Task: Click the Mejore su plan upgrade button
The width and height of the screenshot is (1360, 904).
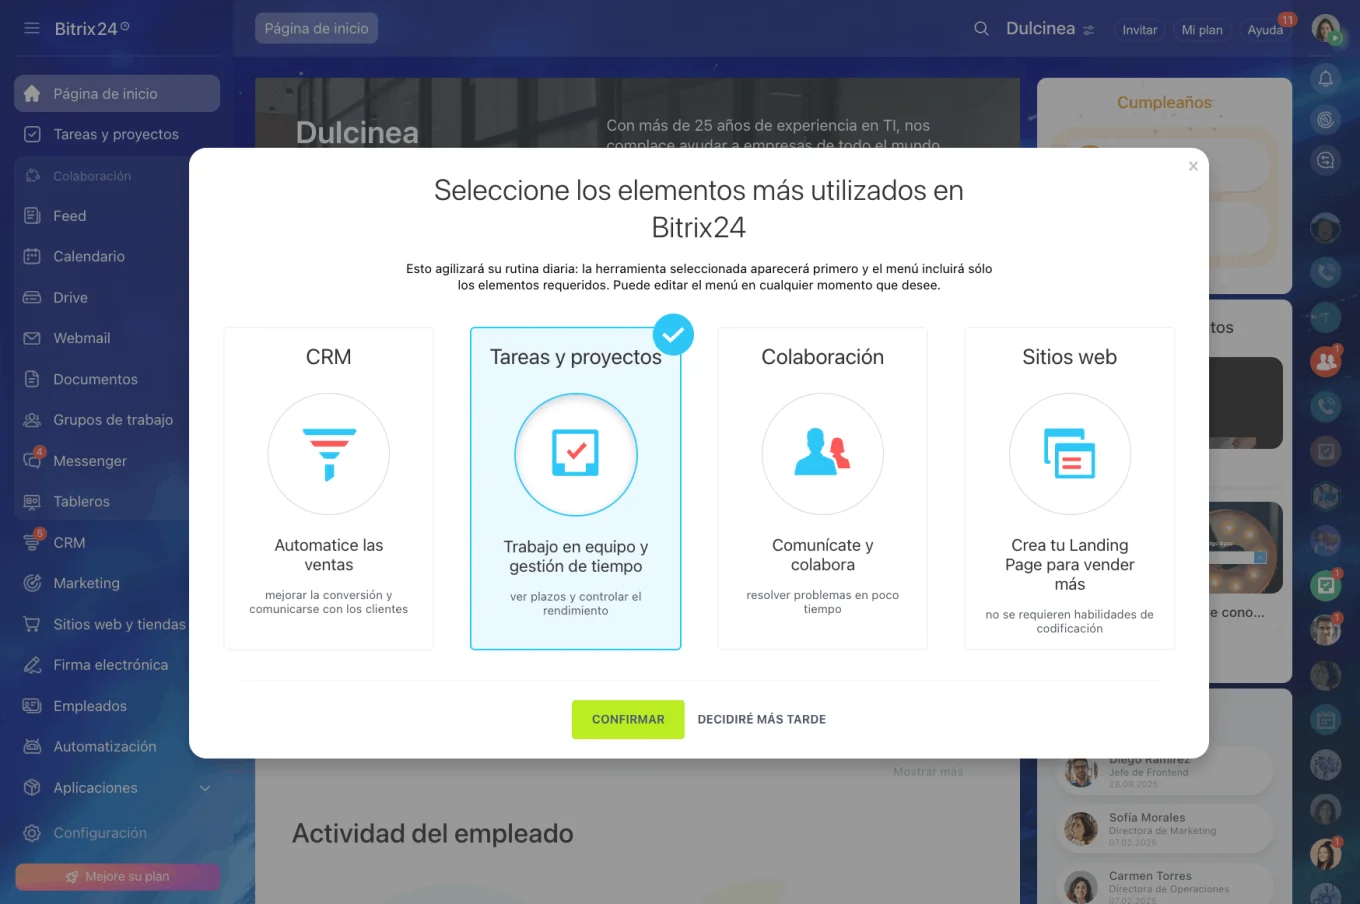Action: [118, 877]
